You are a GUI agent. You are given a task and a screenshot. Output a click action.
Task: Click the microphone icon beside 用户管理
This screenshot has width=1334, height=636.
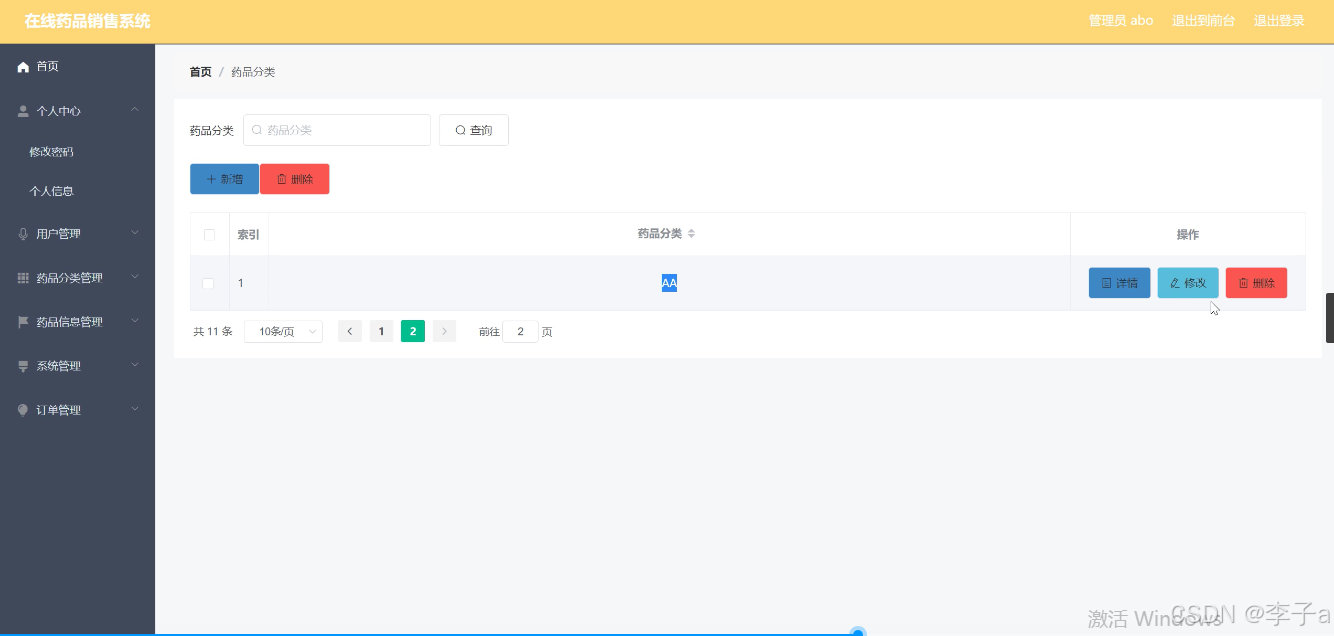(23, 234)
